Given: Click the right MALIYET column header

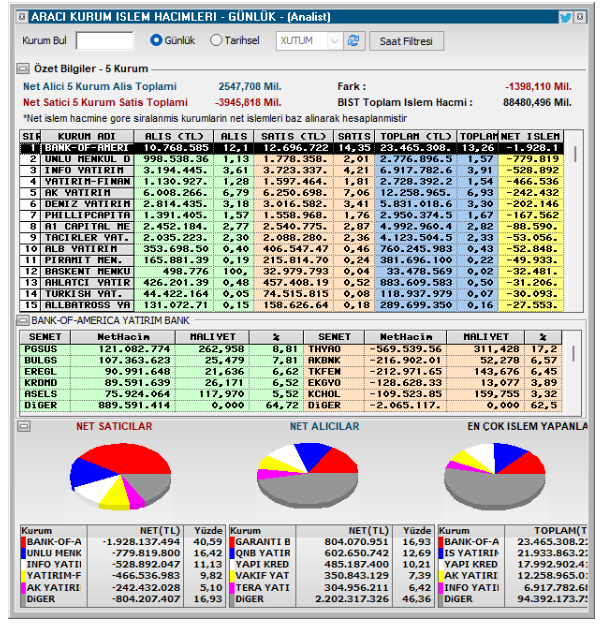Looking at the screenshot, I should 485,337.
